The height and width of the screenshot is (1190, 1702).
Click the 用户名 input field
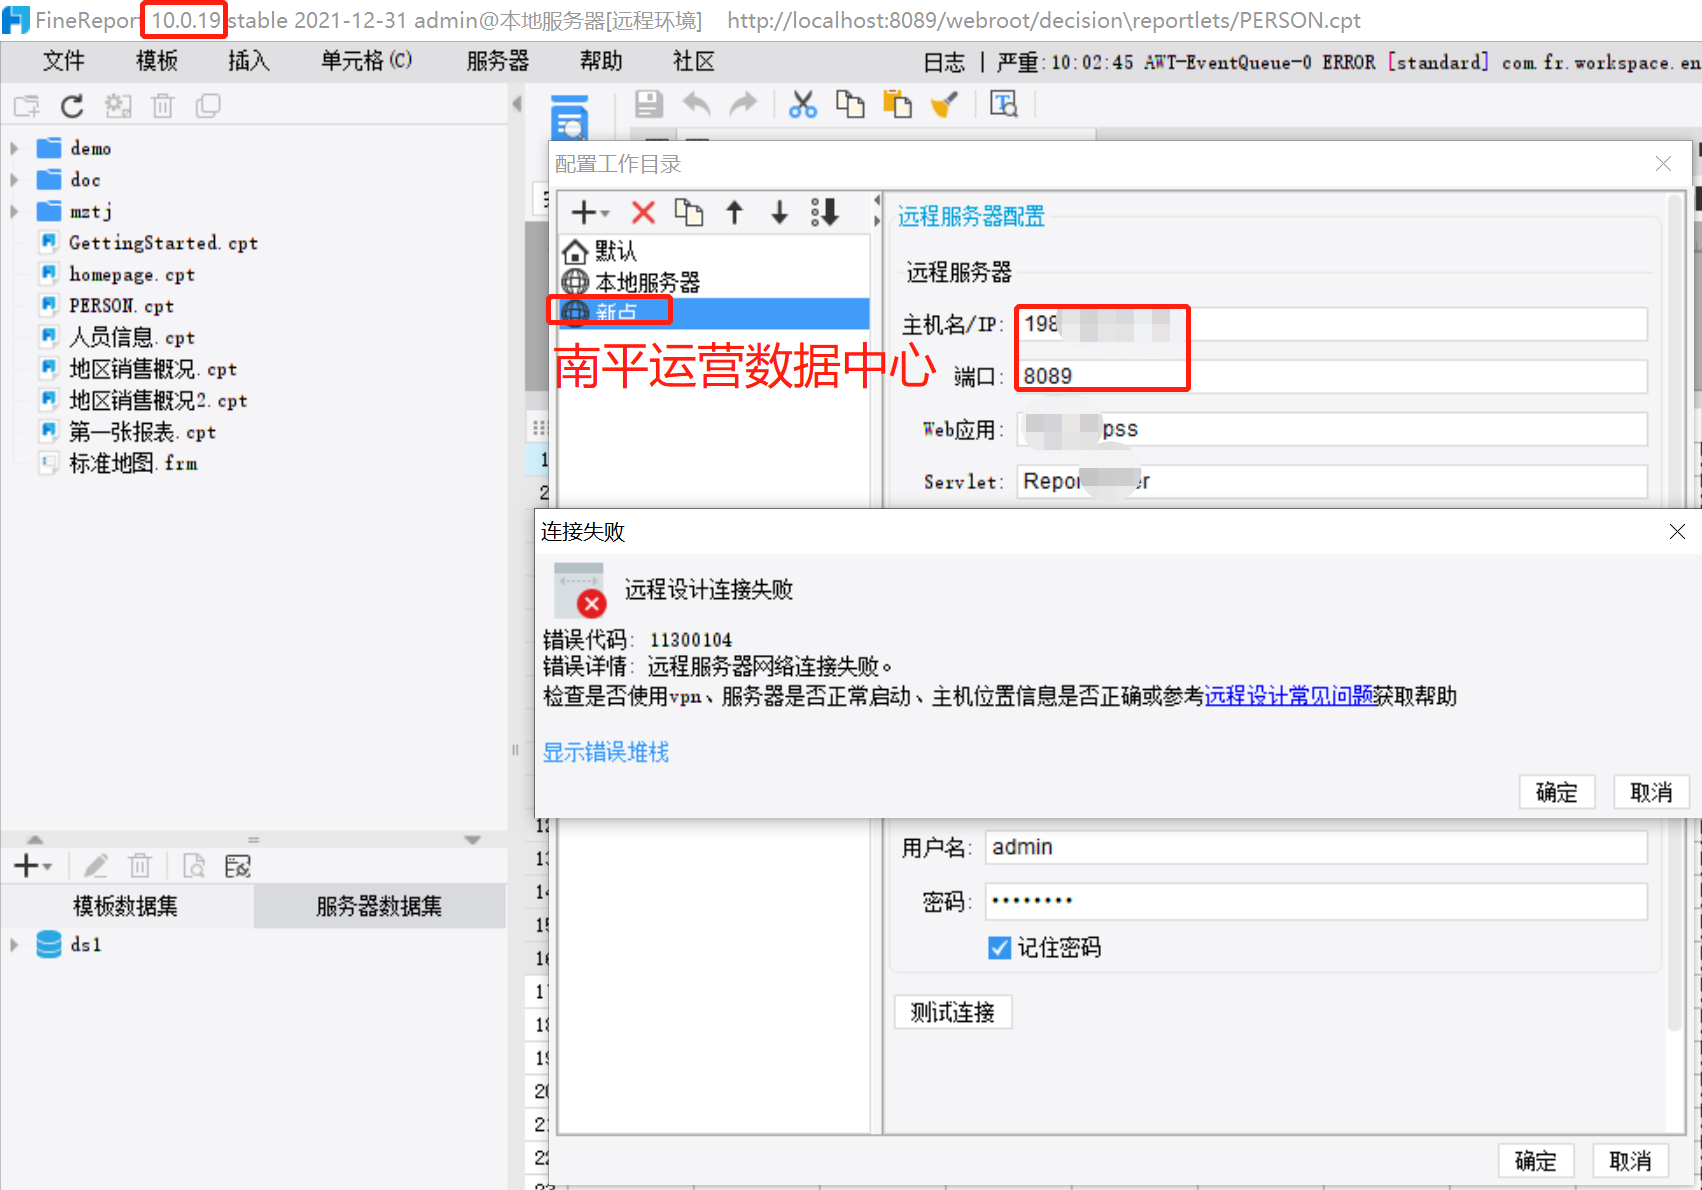click(1316, 848)
